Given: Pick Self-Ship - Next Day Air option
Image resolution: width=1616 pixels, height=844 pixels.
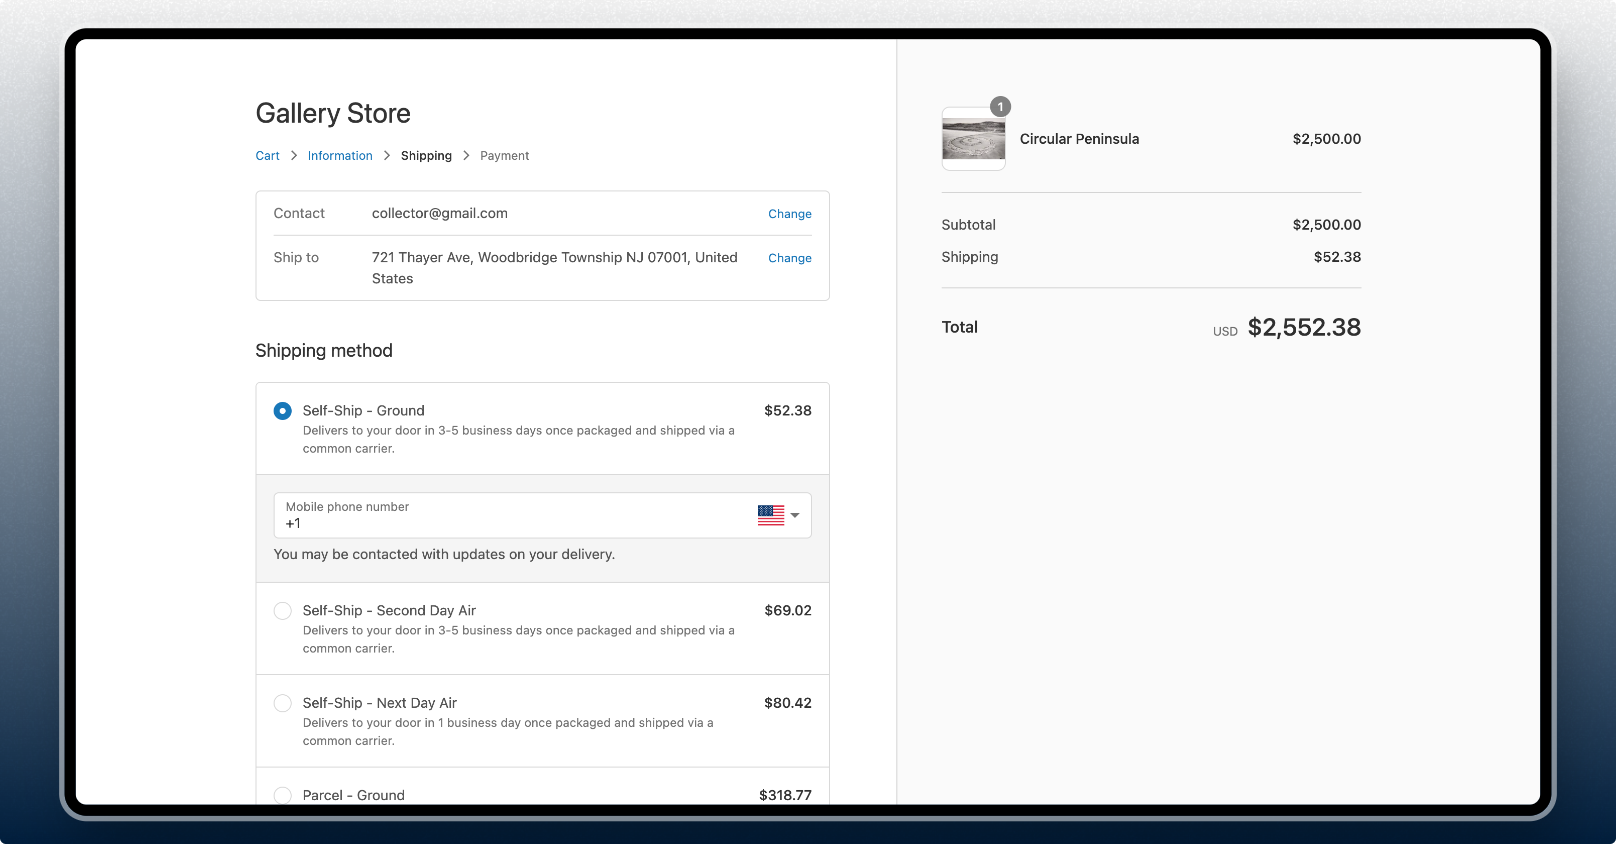Looking at the screenshot, I should tap(283, 703).
